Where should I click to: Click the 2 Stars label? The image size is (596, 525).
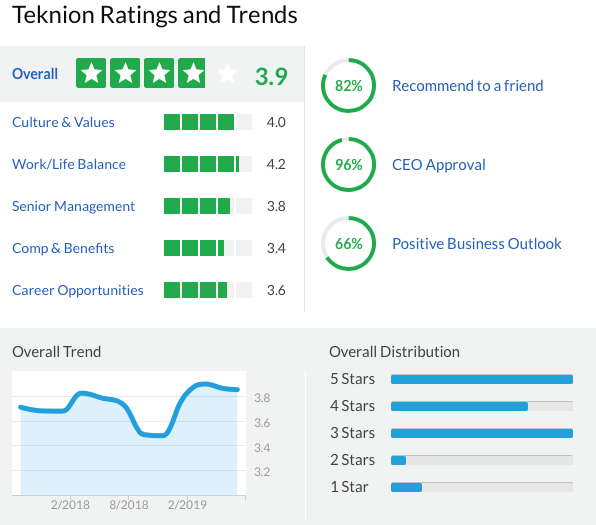352,460
